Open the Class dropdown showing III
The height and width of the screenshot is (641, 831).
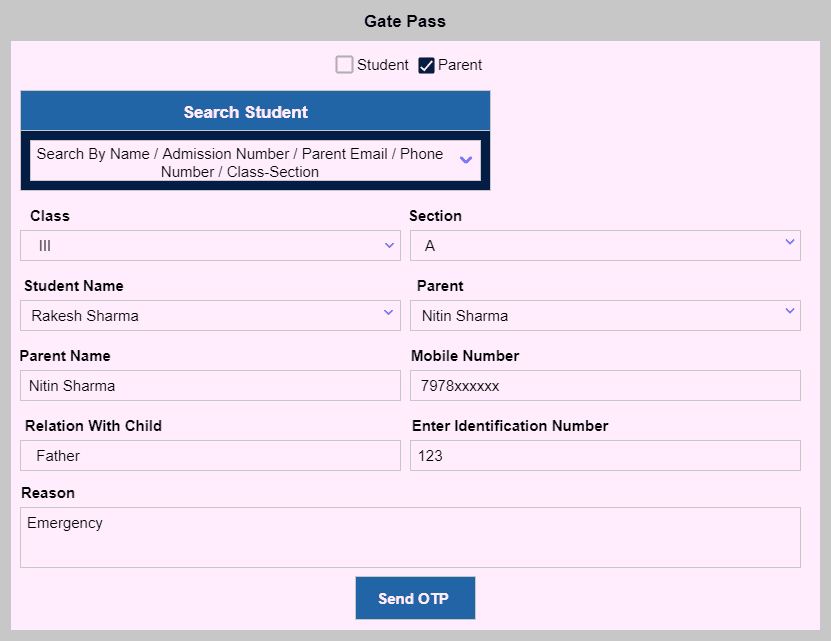[210, 245]
